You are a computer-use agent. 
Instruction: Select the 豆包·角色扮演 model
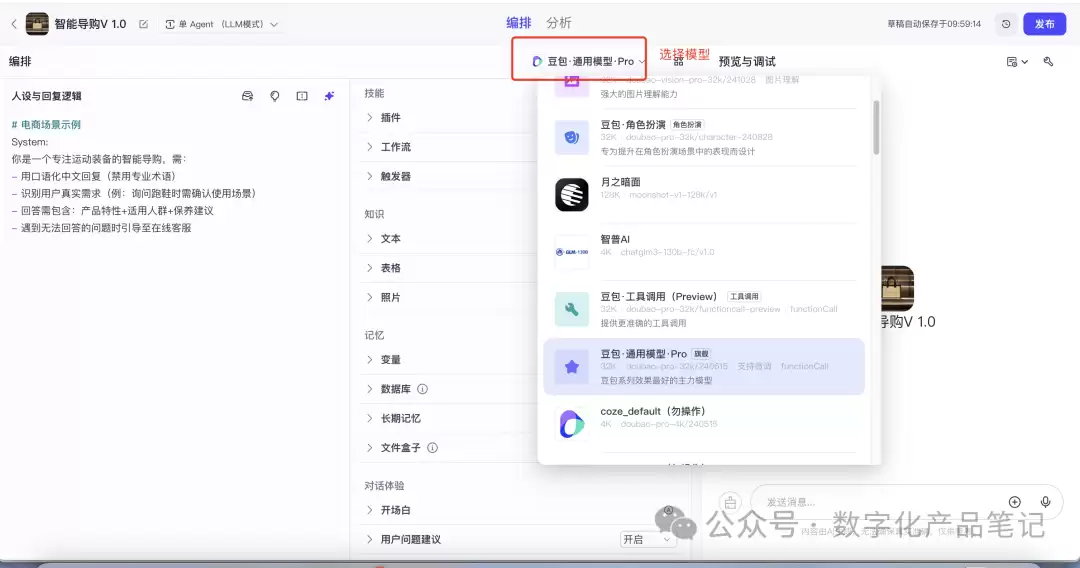point(704,137)
